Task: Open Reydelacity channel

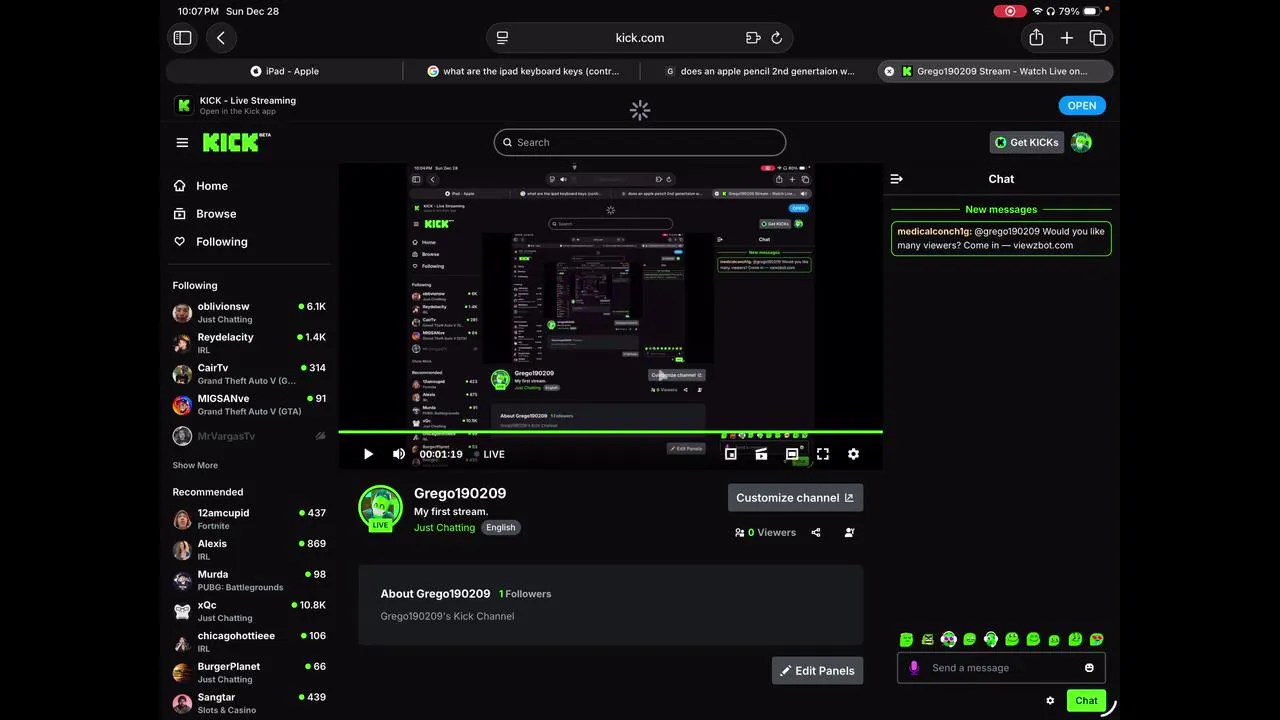Action: (249, 343)
